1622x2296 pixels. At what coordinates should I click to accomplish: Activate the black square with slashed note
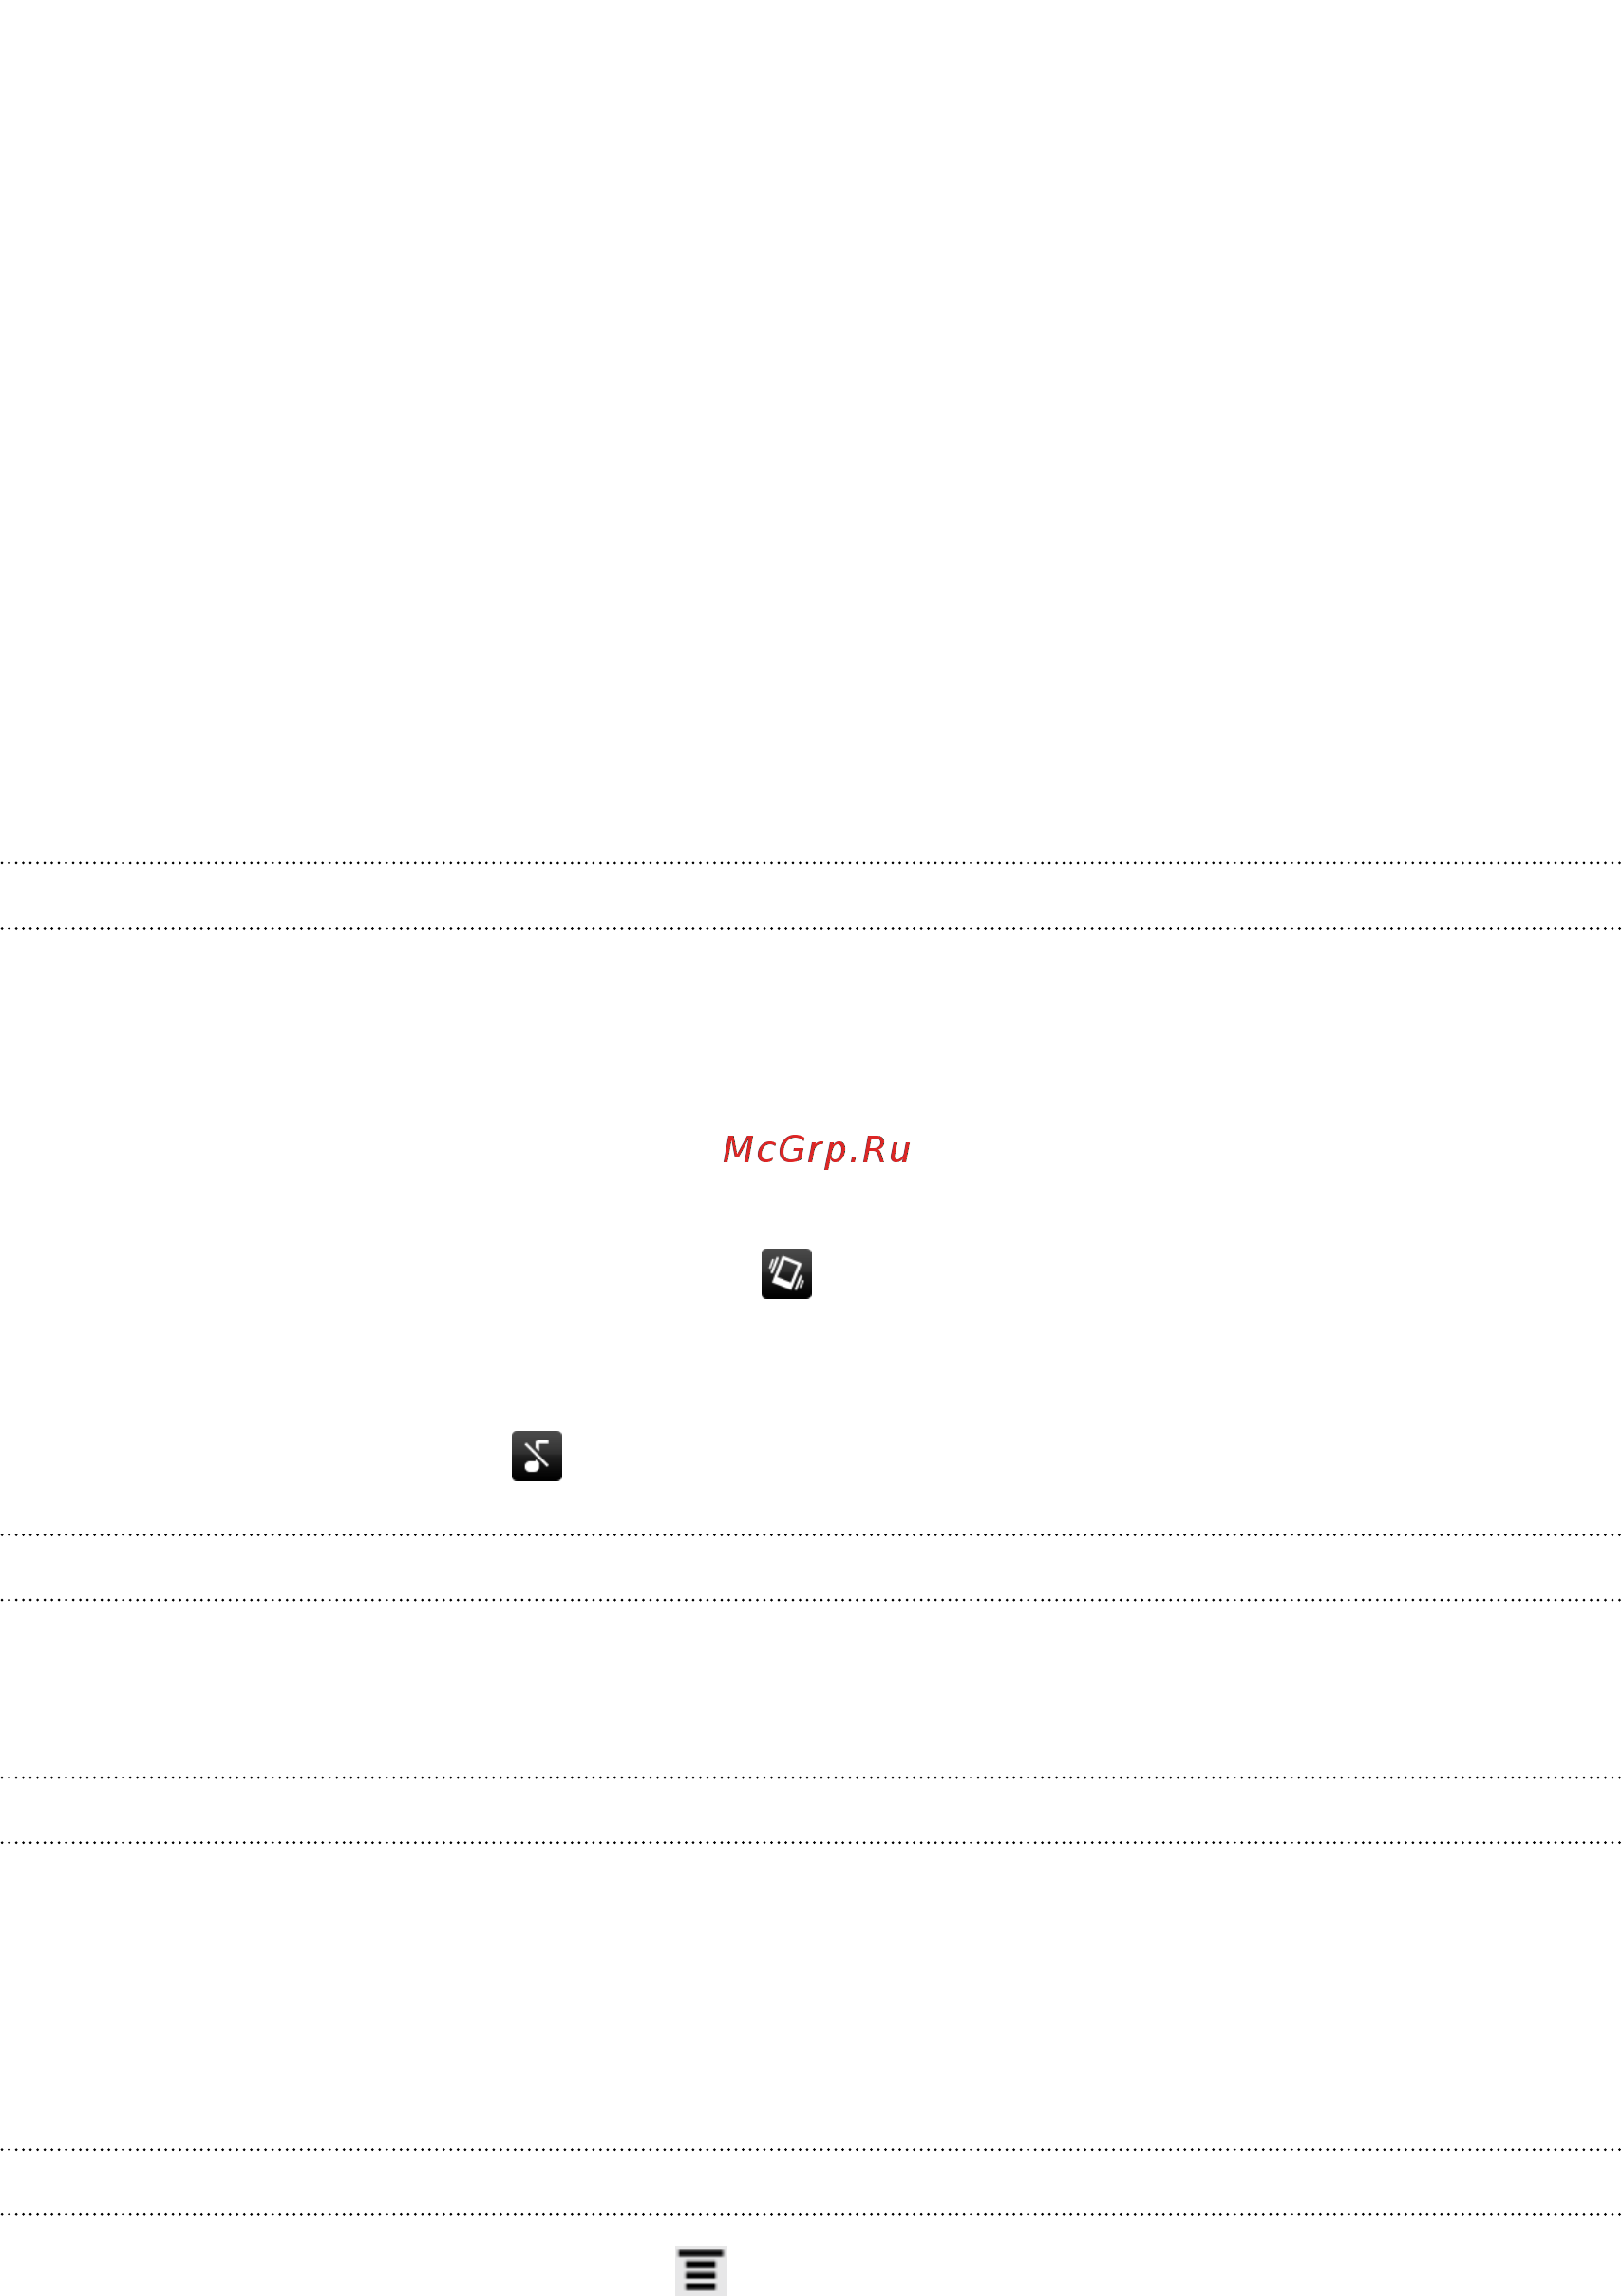(x=537, y=1455)
